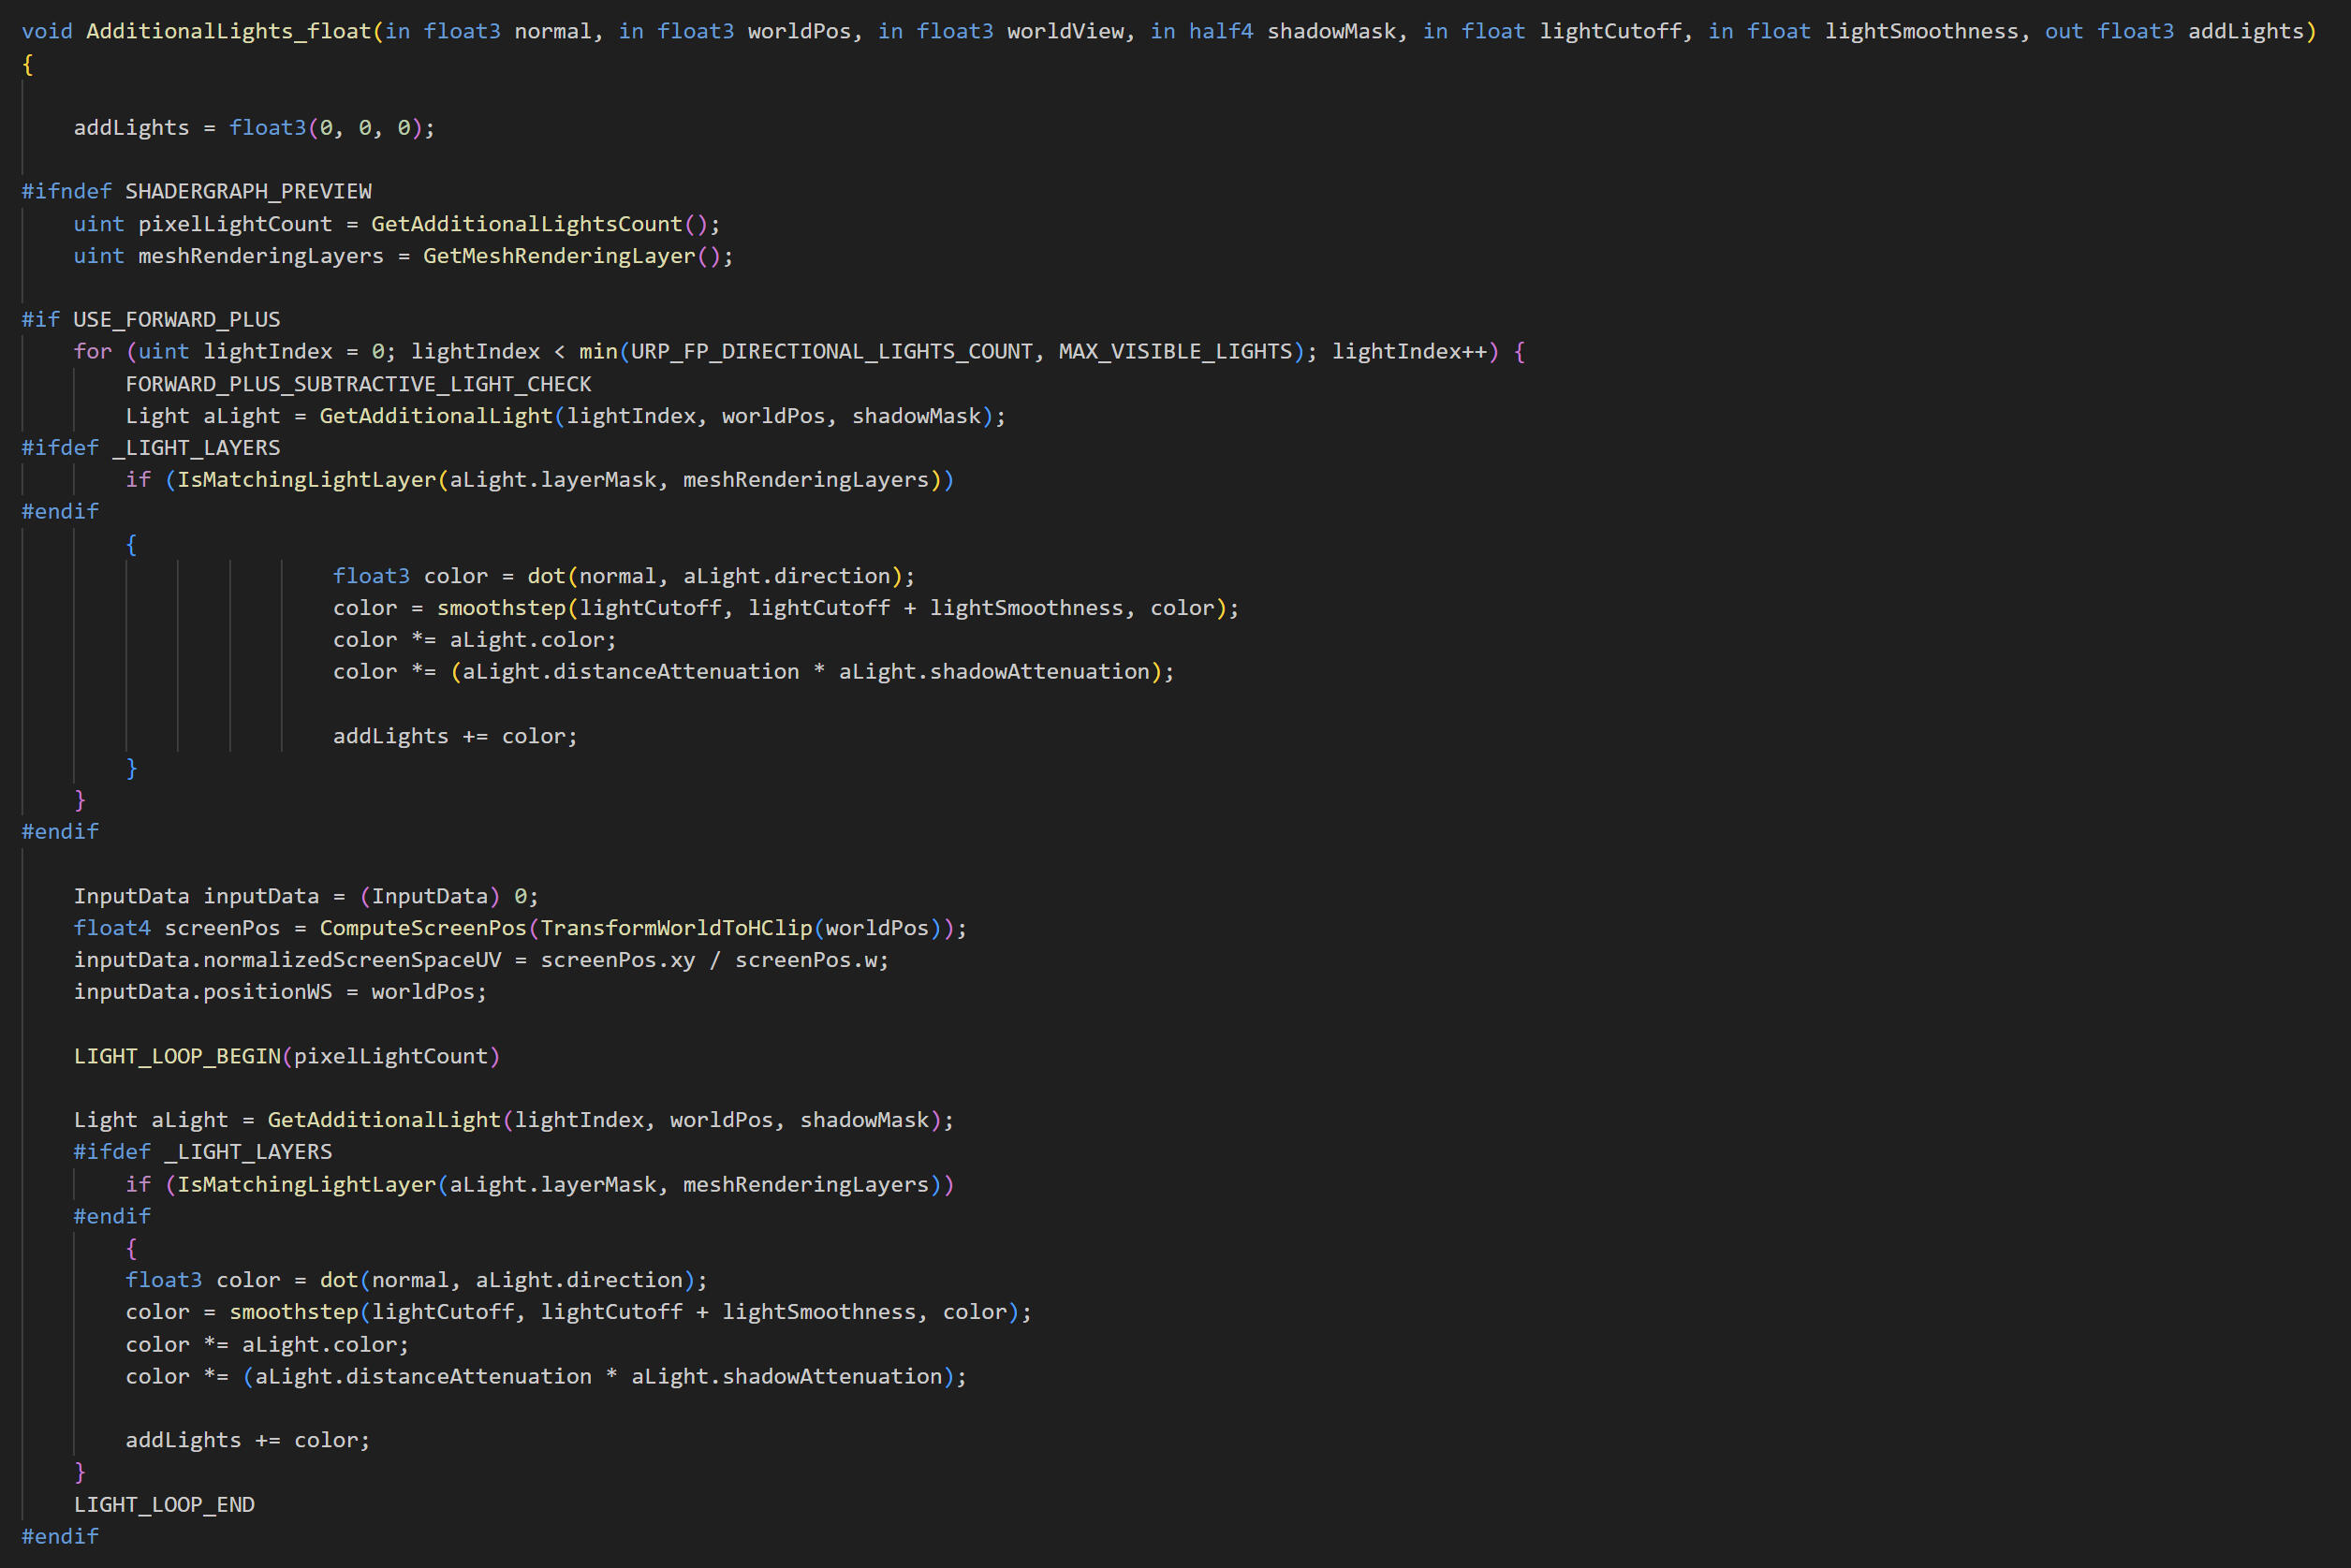Click the GetMeshRenderingLayer function call
The image size is (2351, 1568).
558,256
